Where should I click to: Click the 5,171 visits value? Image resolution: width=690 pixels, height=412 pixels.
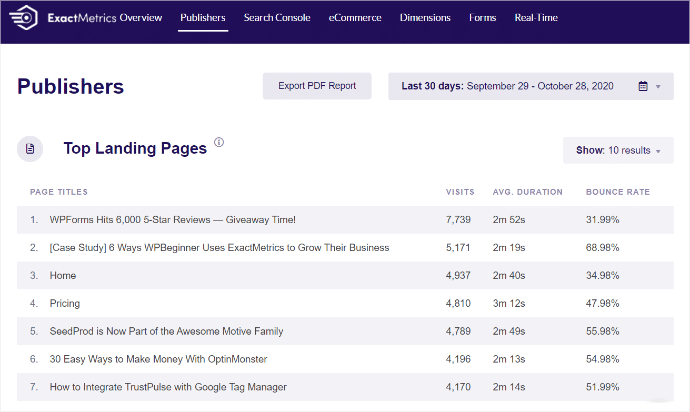coord(458,248)
